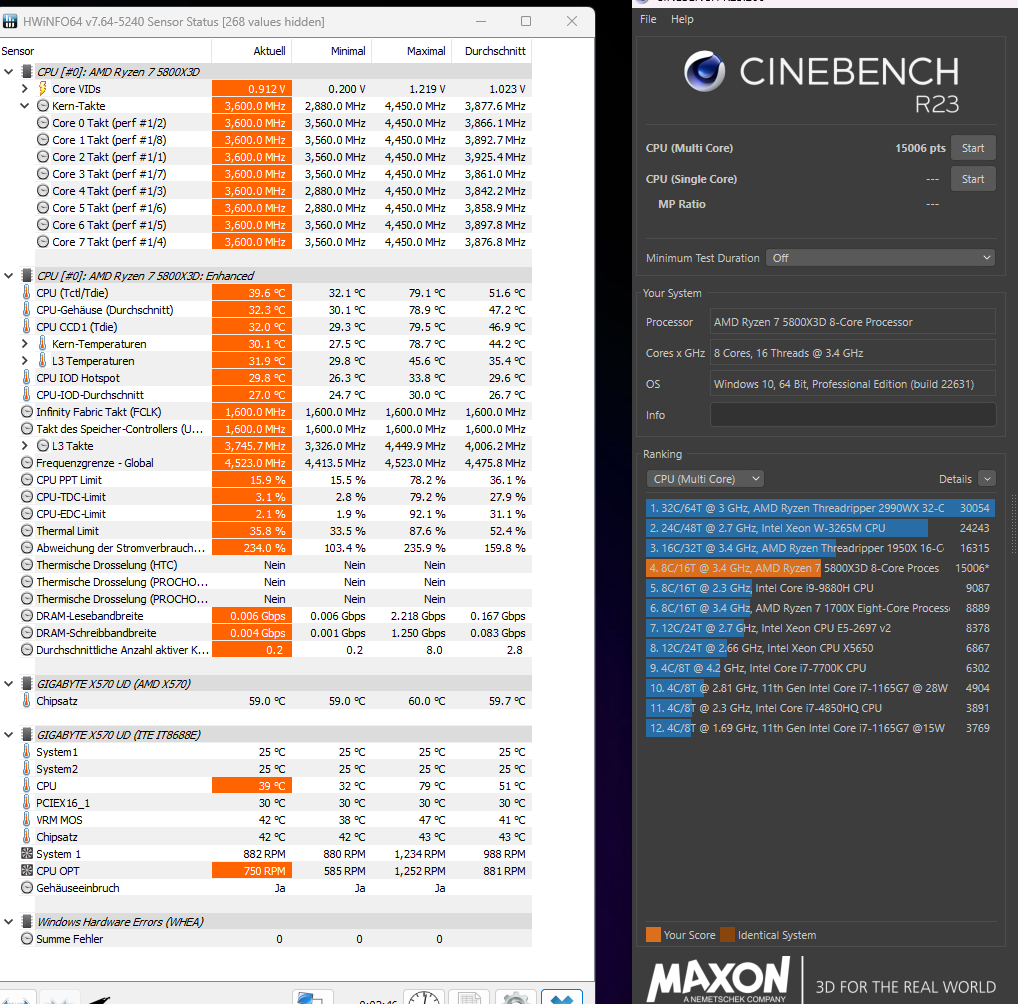Select ranking entry 9, Intel Core i7-7700K
1018x1004 pixels.
point(820,668)
